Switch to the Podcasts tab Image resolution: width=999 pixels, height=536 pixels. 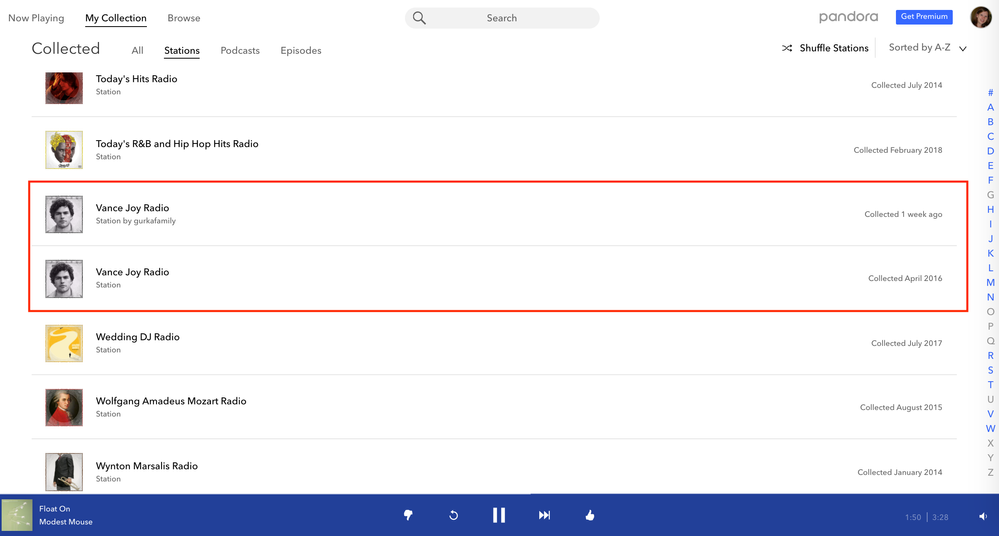coord(240,51)
